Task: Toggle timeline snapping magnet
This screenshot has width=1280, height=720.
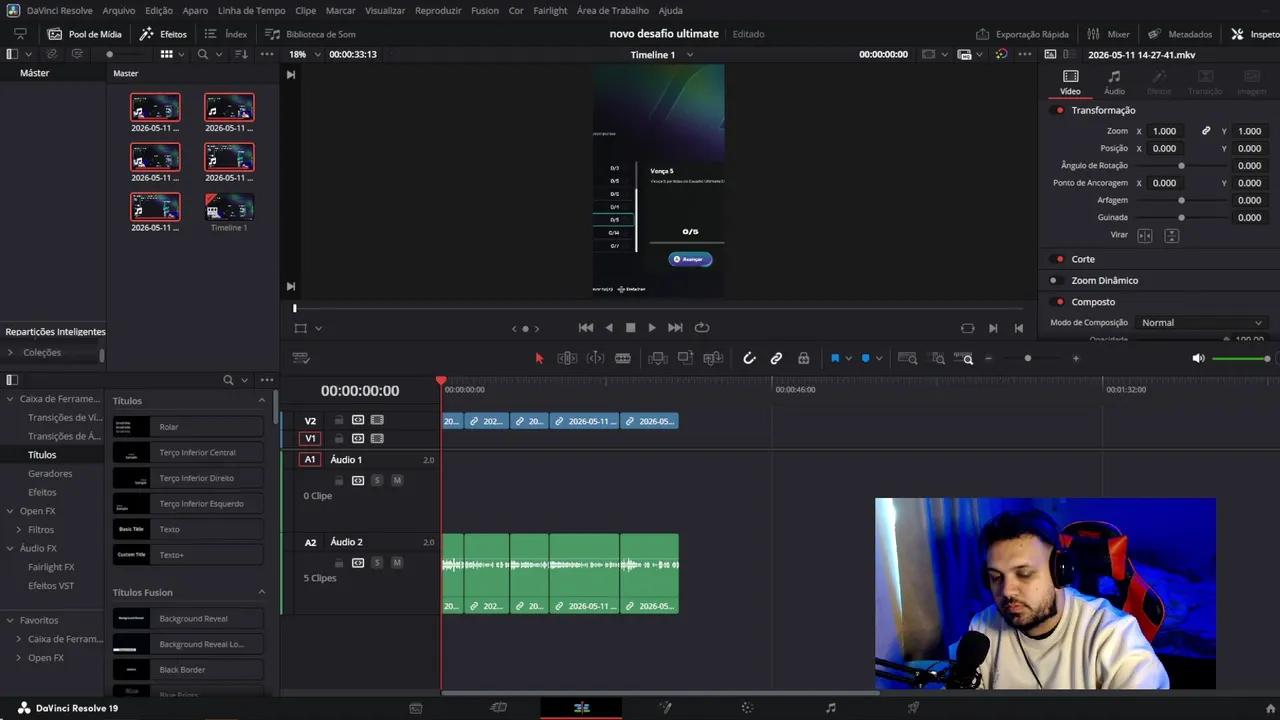Action: [749, 358]
